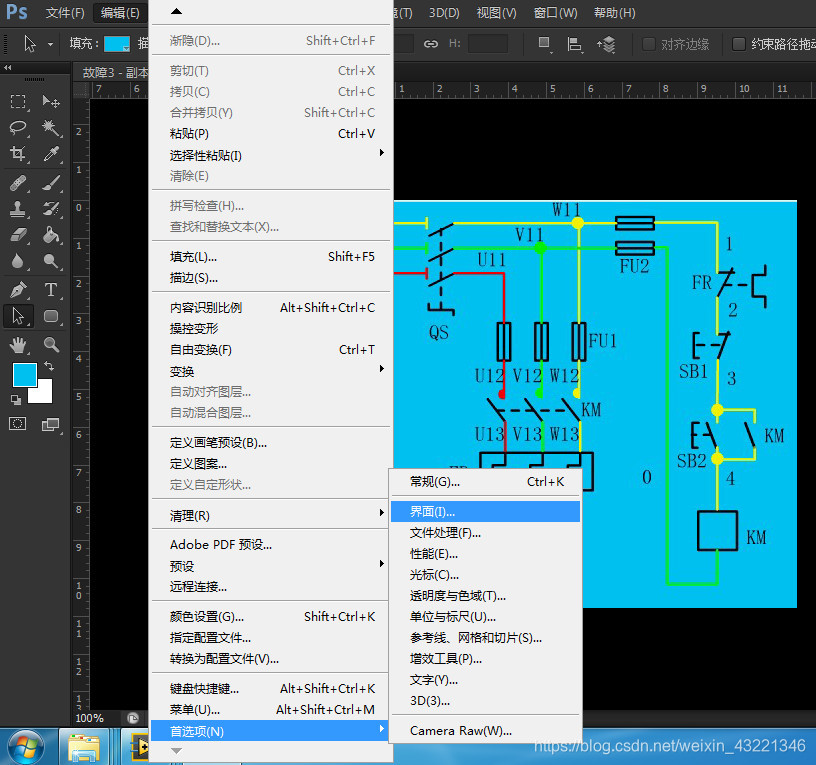
Task: Select the Blur tool
Action: pyautogui.click(x=18, y=261)
